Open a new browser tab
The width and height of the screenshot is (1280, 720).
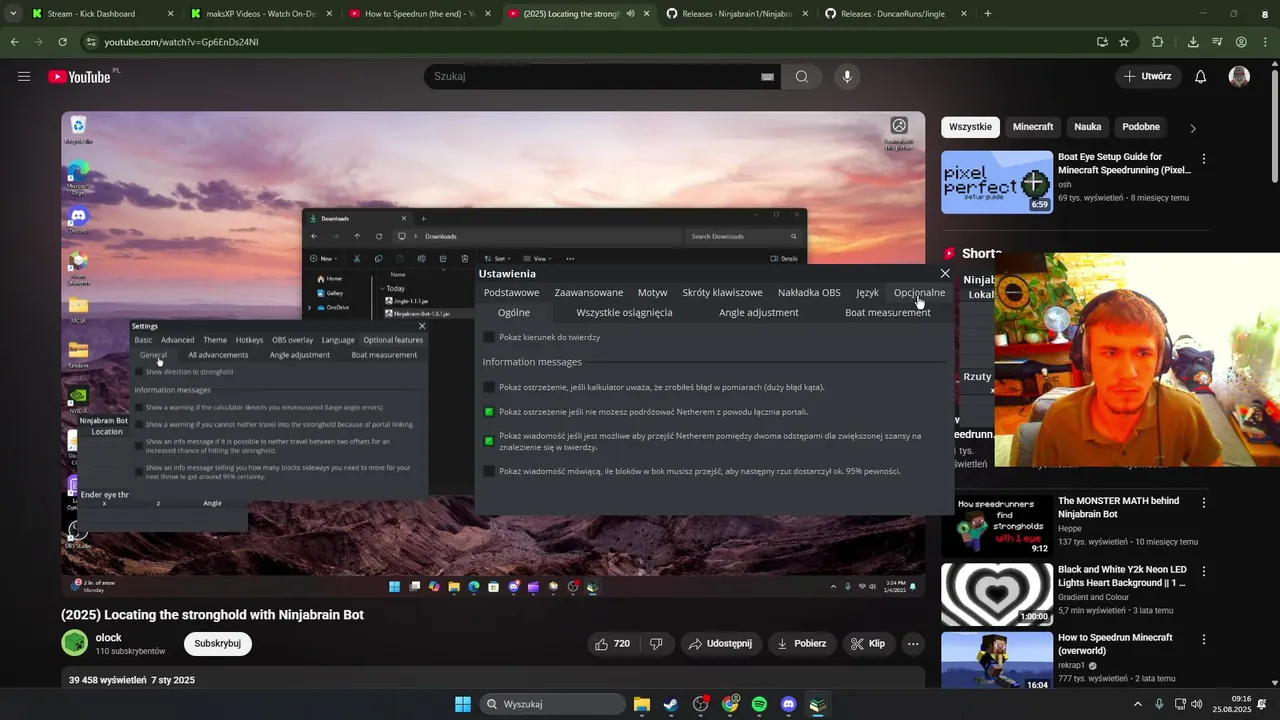pos(988,14)
